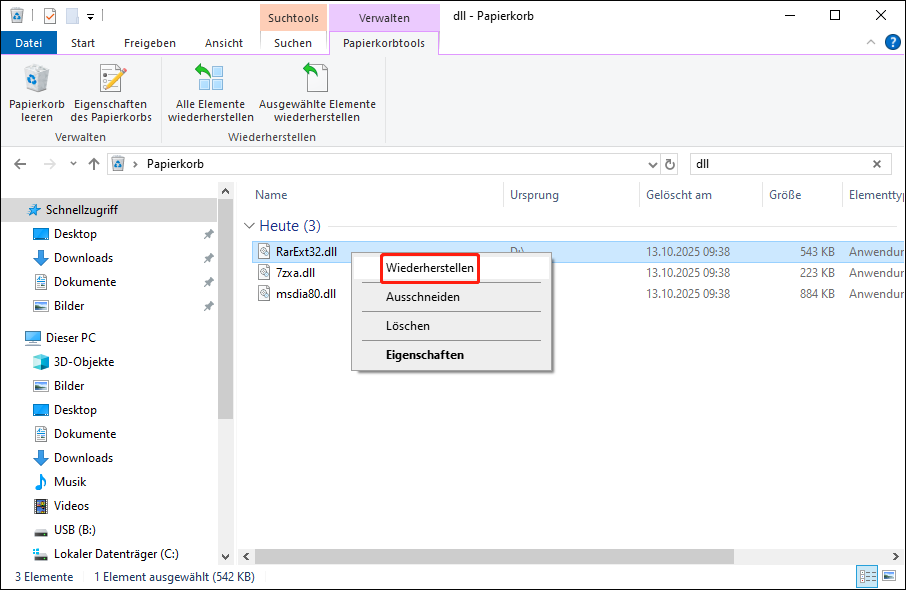Select Löschen in context menu
Screen dimensions: 906x590
408,326
